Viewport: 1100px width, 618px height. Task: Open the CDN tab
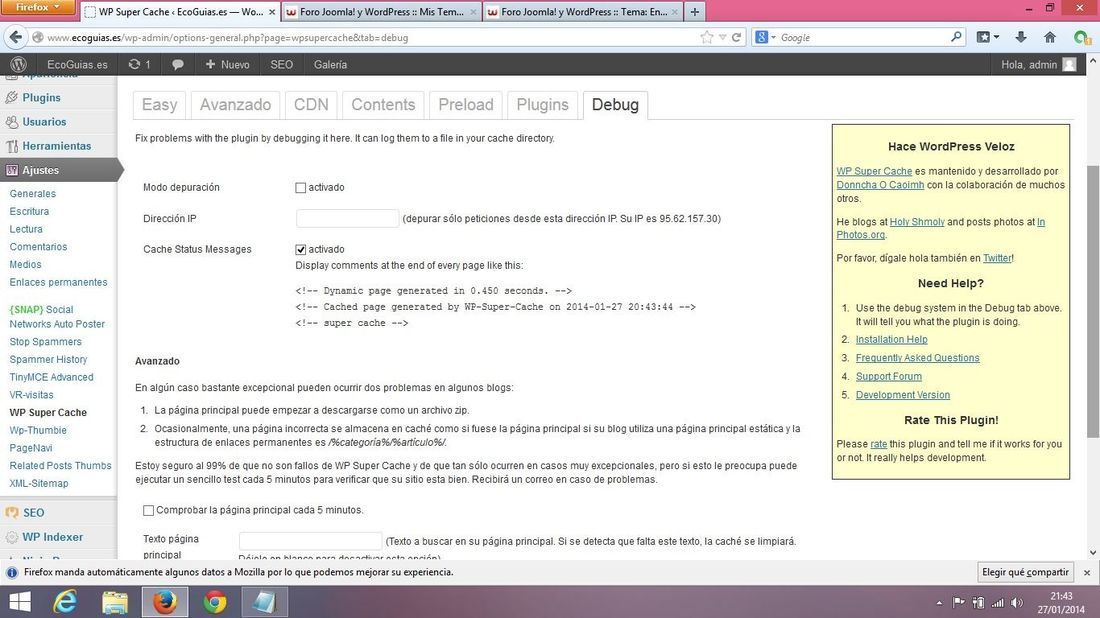(311, 105)
